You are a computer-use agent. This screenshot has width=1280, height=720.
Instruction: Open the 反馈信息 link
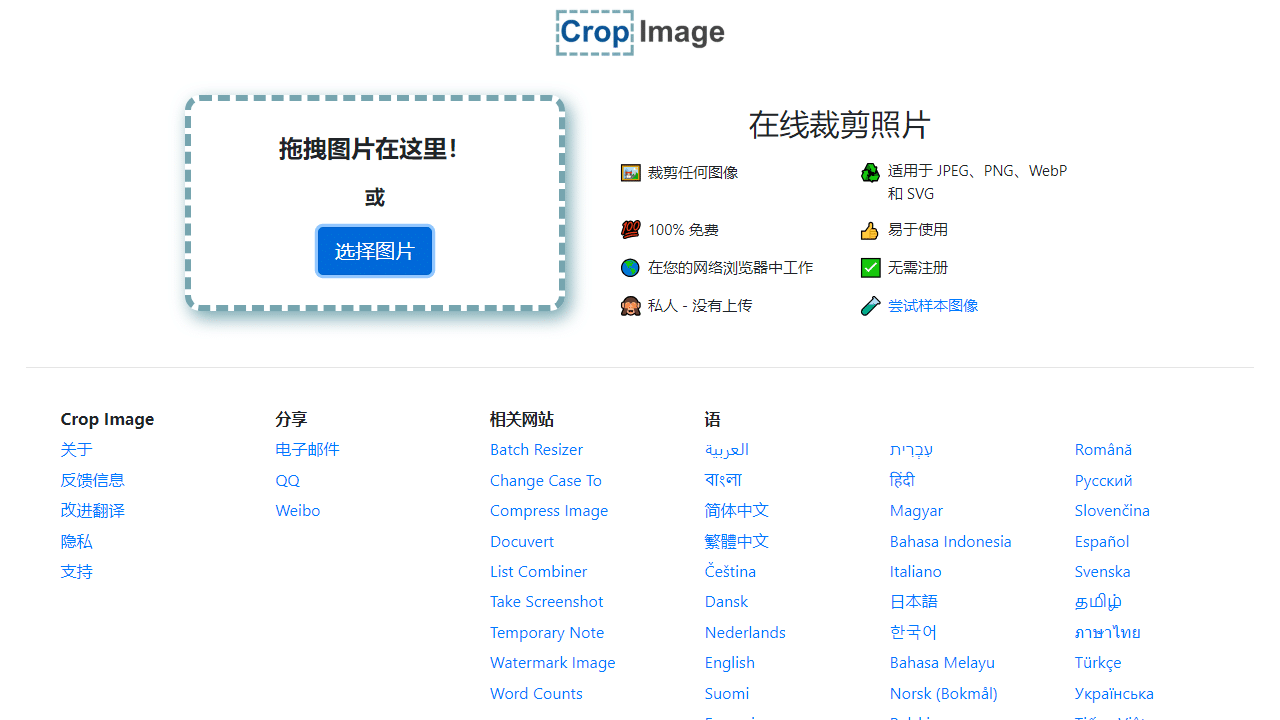[92, 480]
